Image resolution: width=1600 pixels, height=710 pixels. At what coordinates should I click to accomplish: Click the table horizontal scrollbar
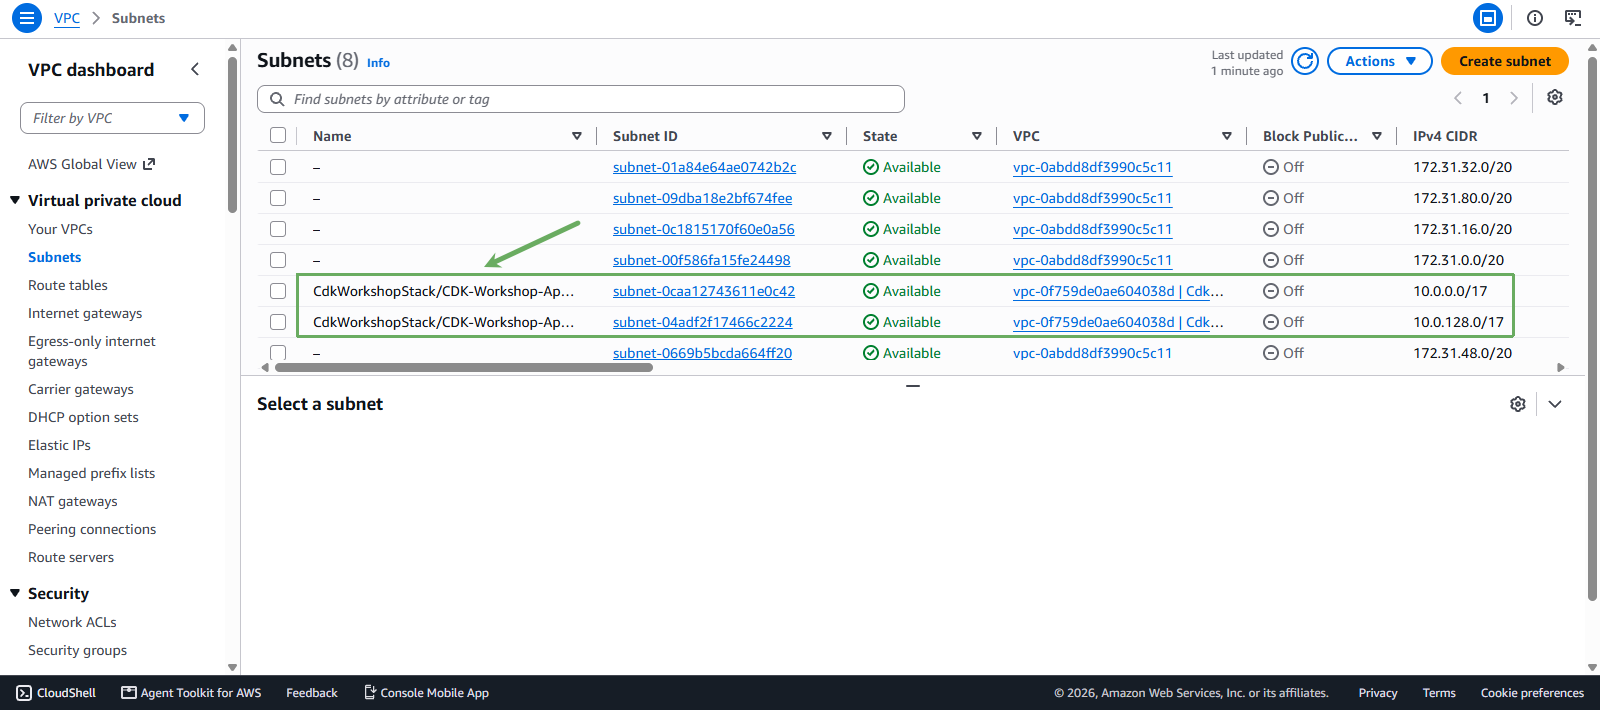464,367
